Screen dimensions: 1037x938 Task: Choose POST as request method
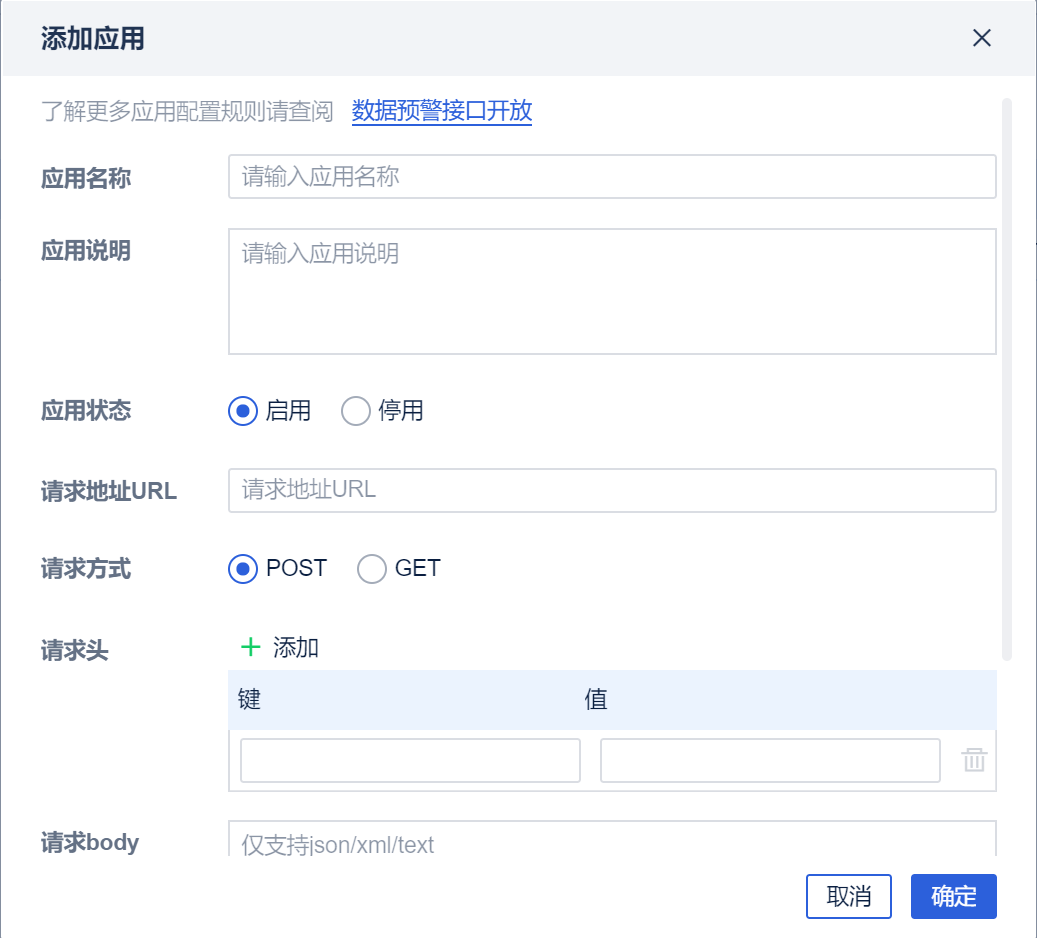[243, 569]
